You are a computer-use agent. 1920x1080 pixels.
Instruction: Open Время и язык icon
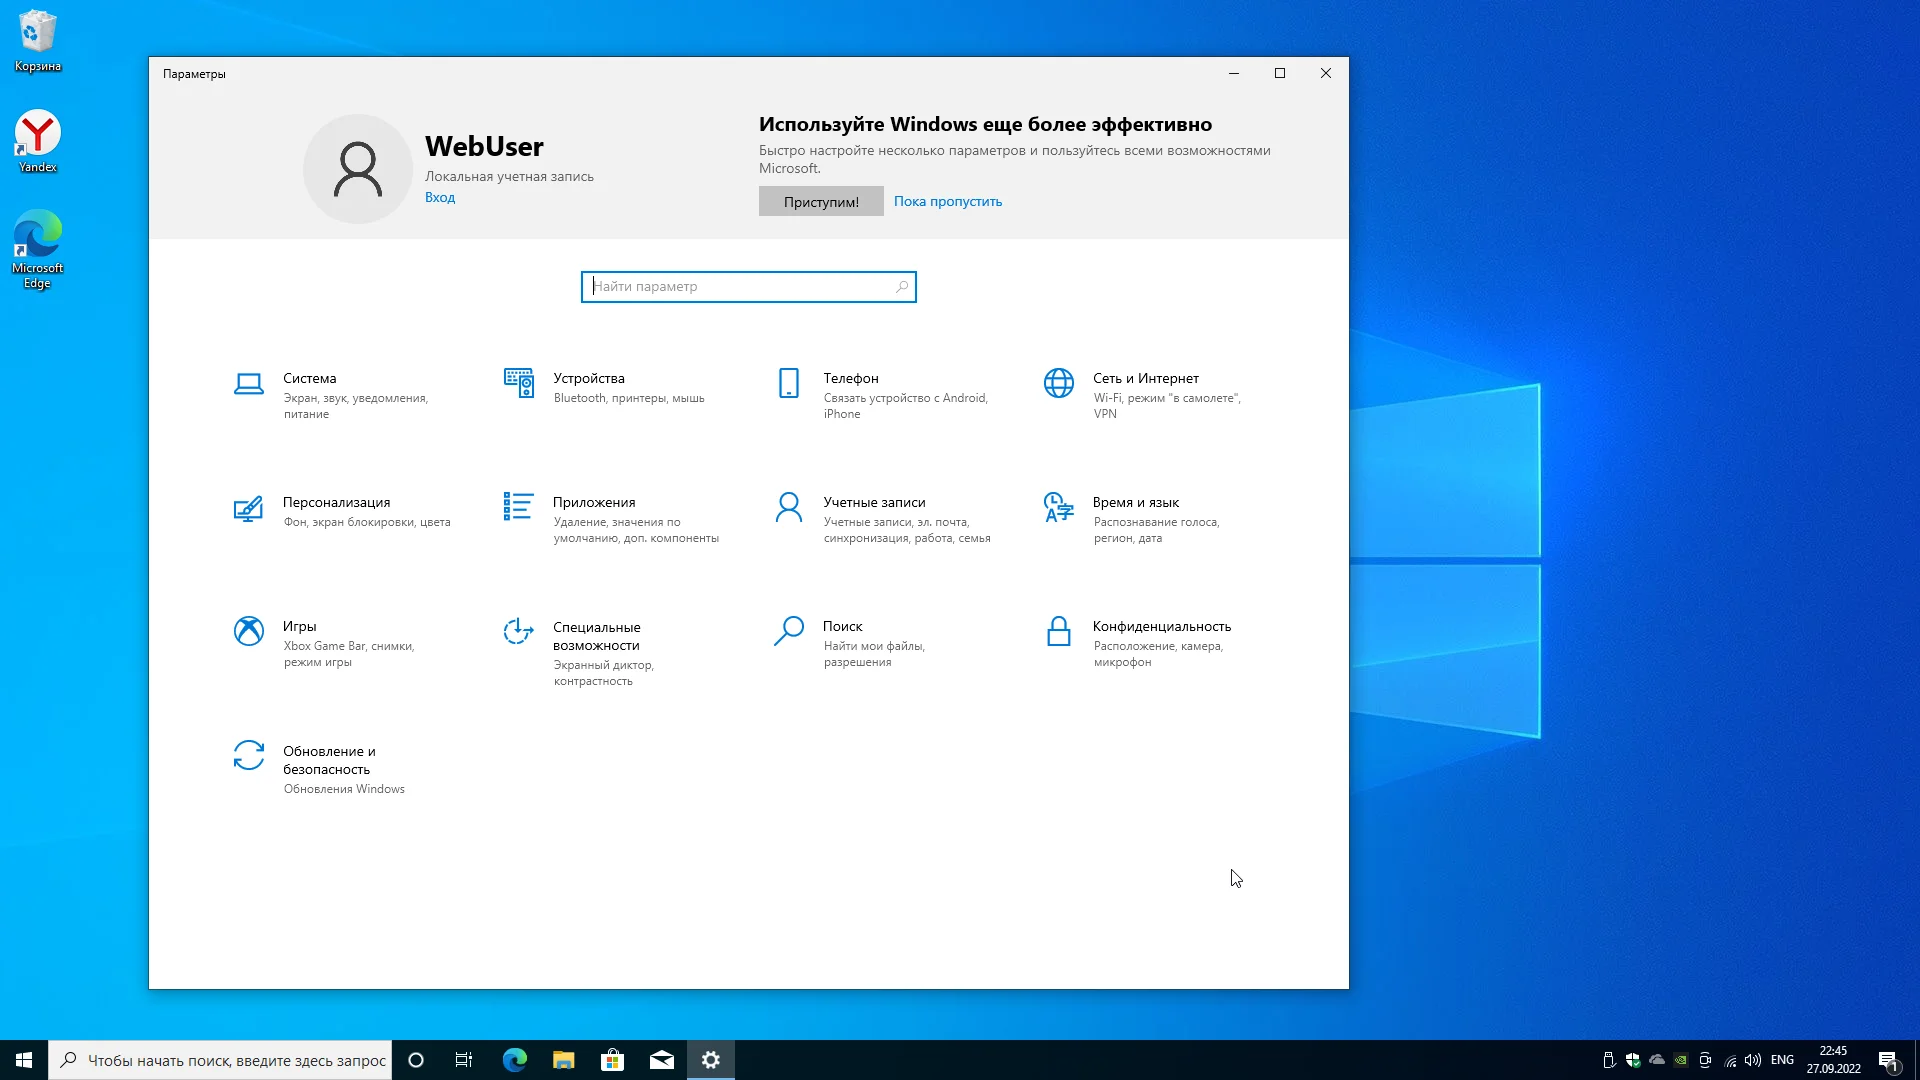click(x=1058, y=507)
